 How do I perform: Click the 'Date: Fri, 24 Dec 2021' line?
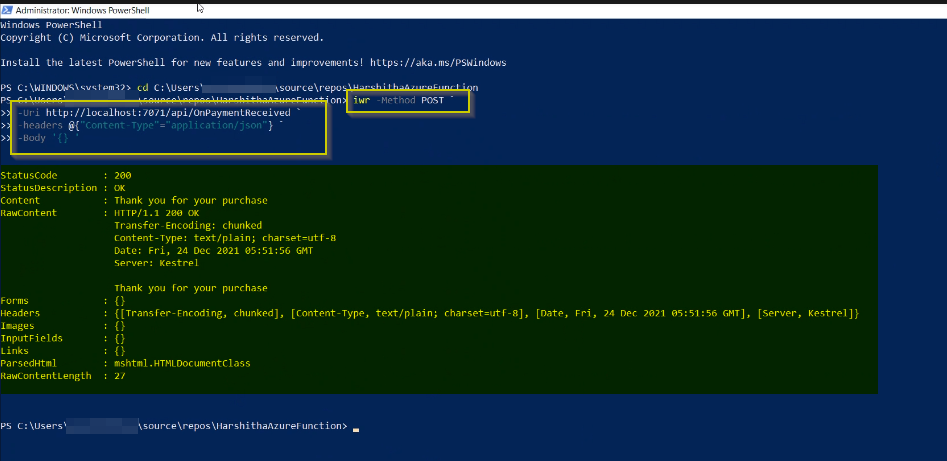point(213,250)
